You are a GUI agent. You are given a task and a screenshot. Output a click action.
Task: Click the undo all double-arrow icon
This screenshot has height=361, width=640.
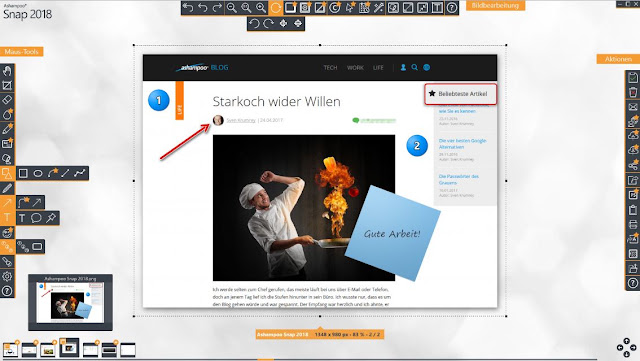click(x=188, y=8)
